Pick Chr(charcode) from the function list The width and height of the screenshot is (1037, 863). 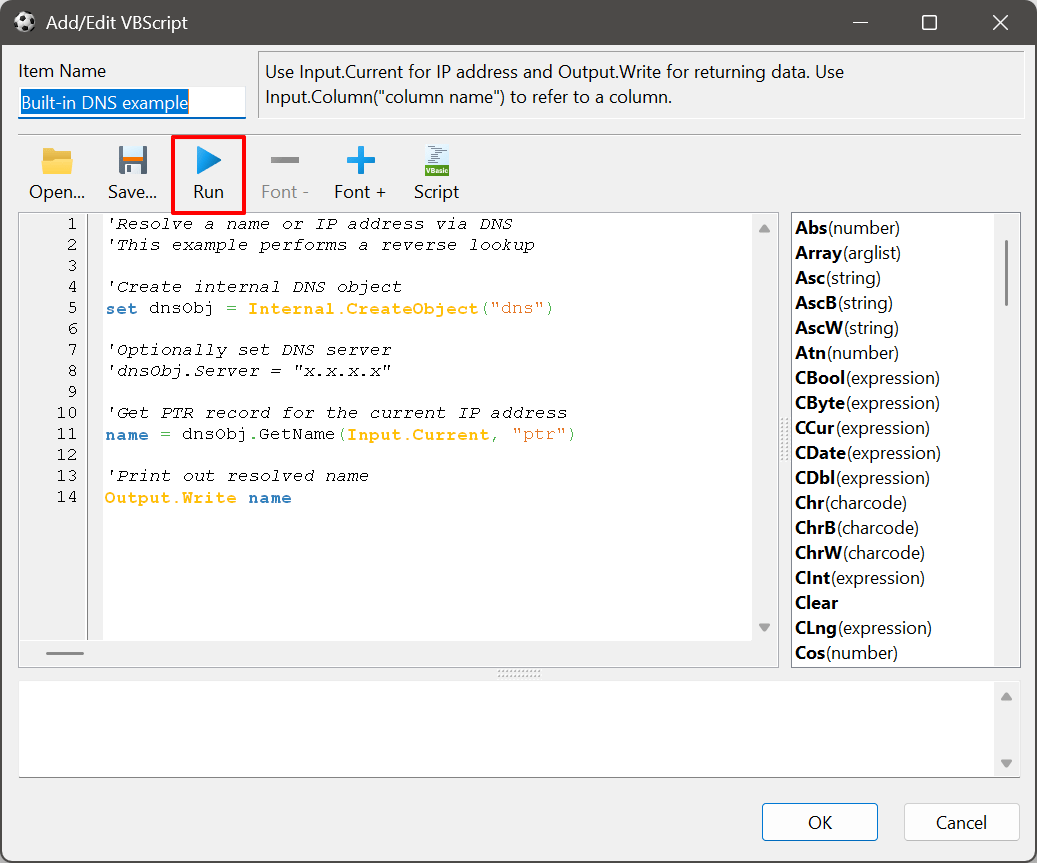[x=851, y=503]
